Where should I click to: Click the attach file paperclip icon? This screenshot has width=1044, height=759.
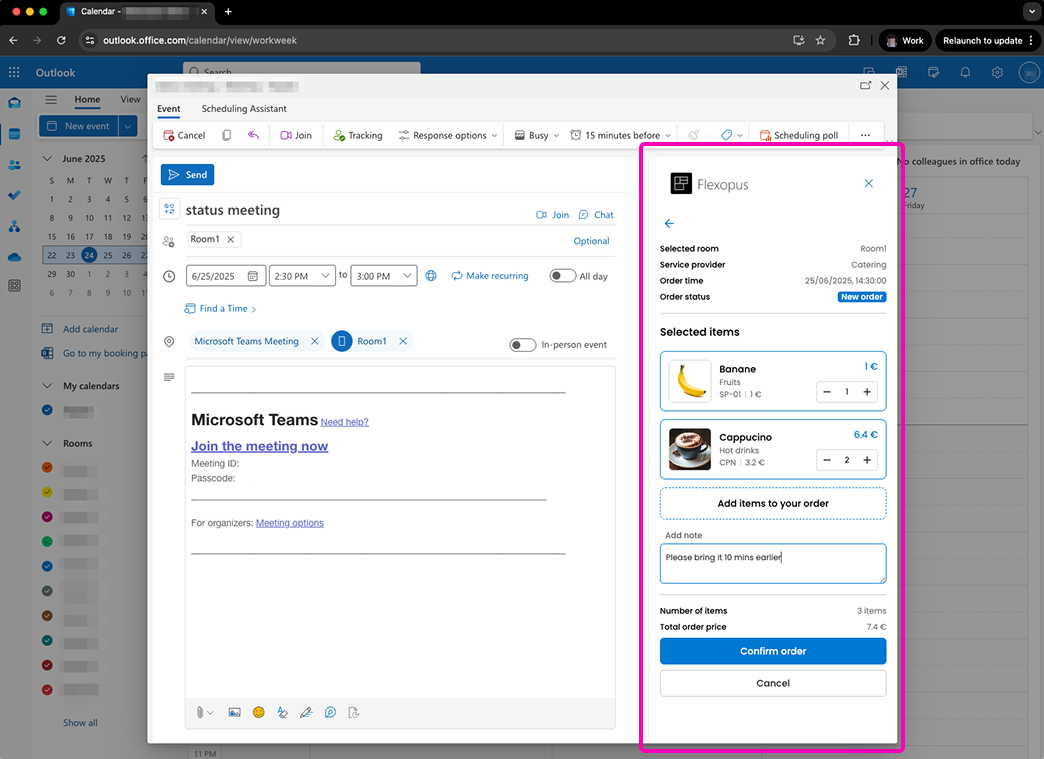200,712
